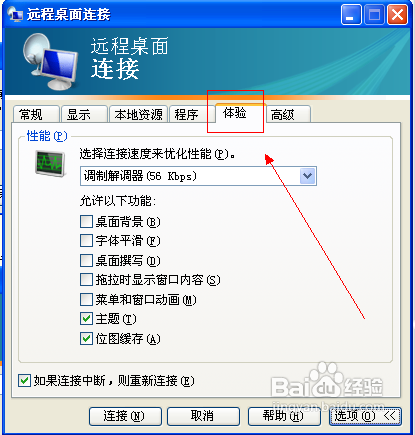Open the 高级 tab
The image size is (415, 435).
tap(289, 114)
